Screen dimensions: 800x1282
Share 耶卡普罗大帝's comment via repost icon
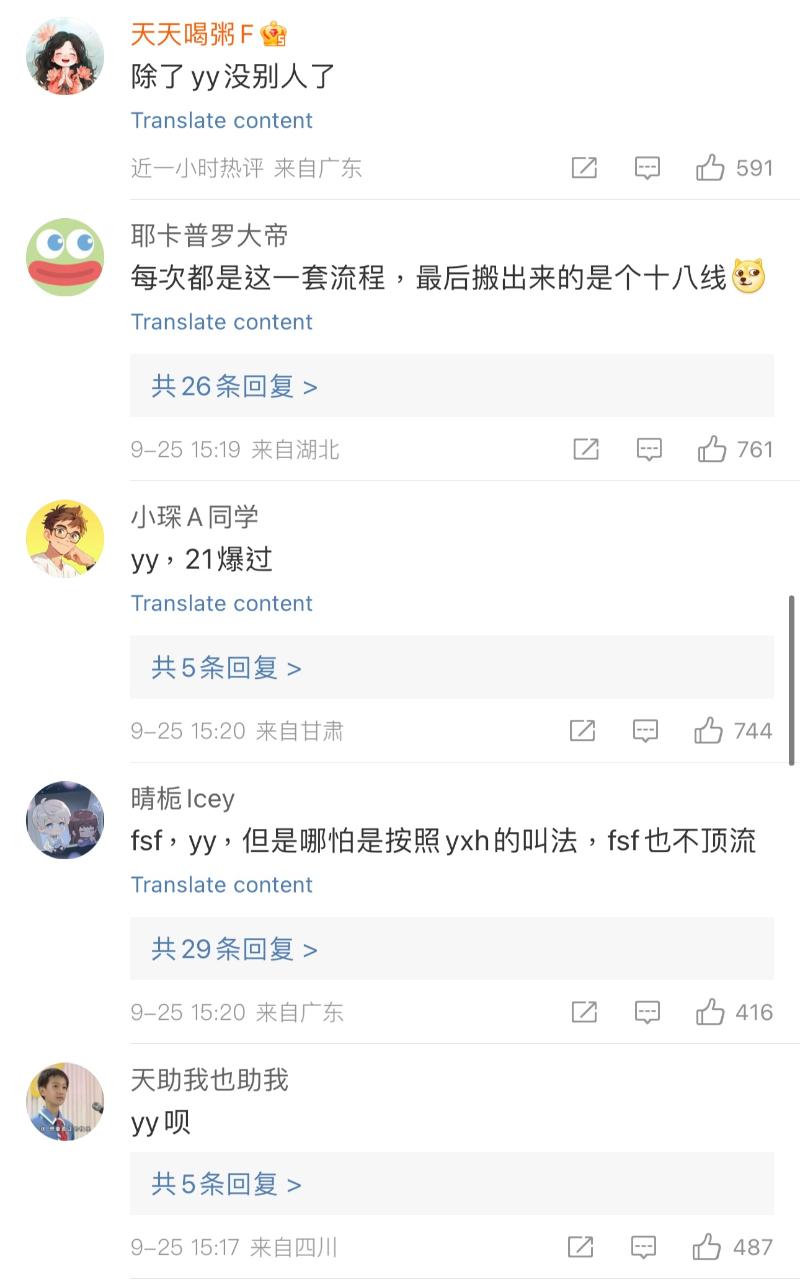[586, 449]
